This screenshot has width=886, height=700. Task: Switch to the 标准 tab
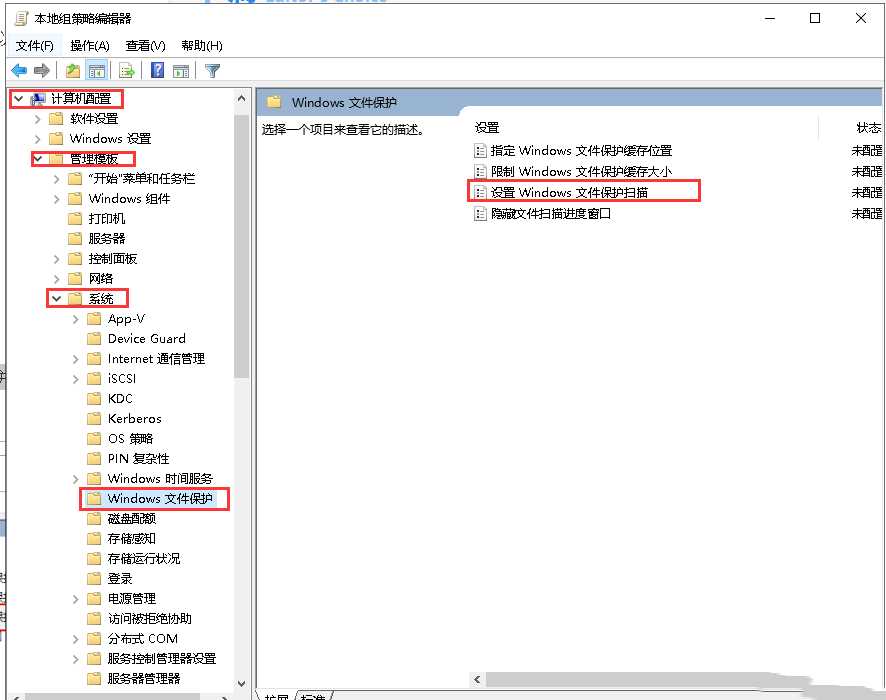pyautogui.click(x=314, y=696)
